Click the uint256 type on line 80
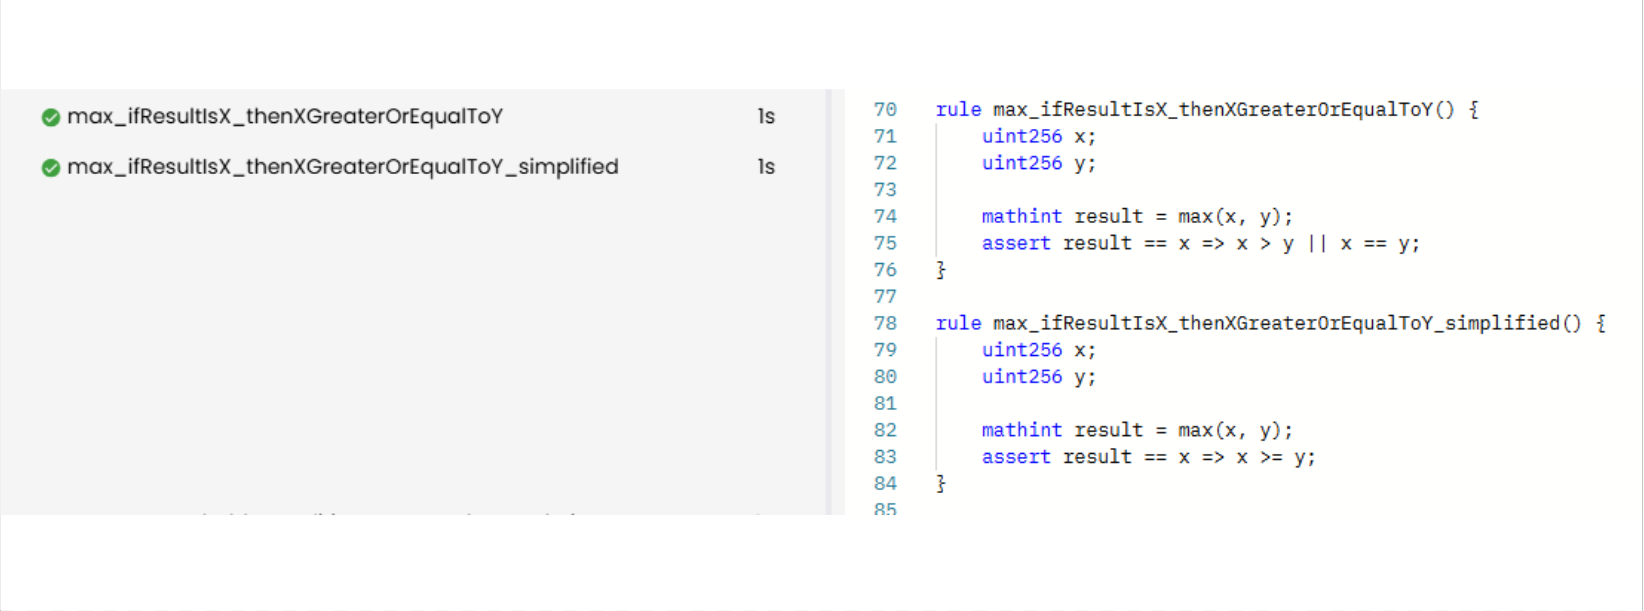The width and height of the screenshot is (1644, 611). [x=1021, y=377]
